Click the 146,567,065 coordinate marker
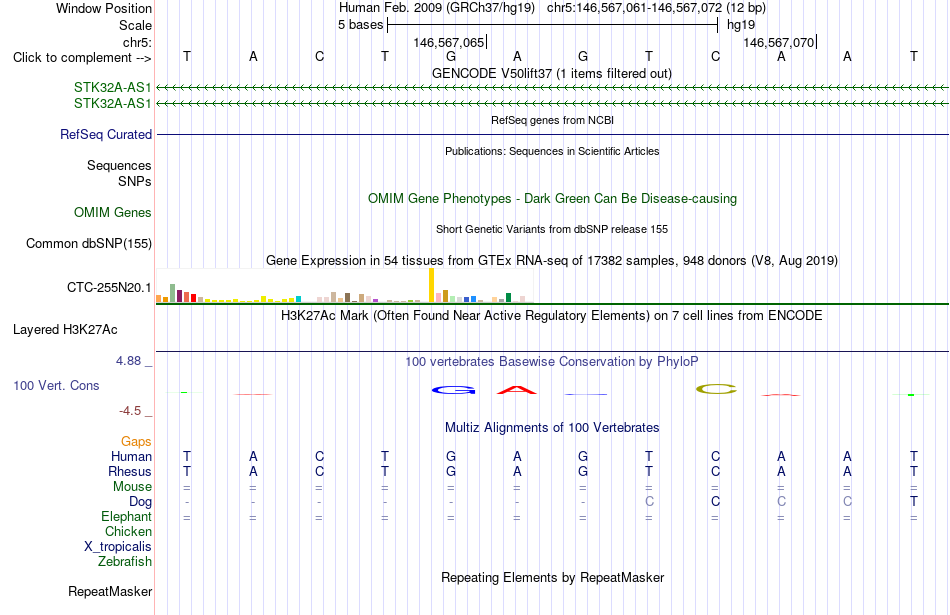Viewport: 950px width, 615px height. (x=449, y=42)
